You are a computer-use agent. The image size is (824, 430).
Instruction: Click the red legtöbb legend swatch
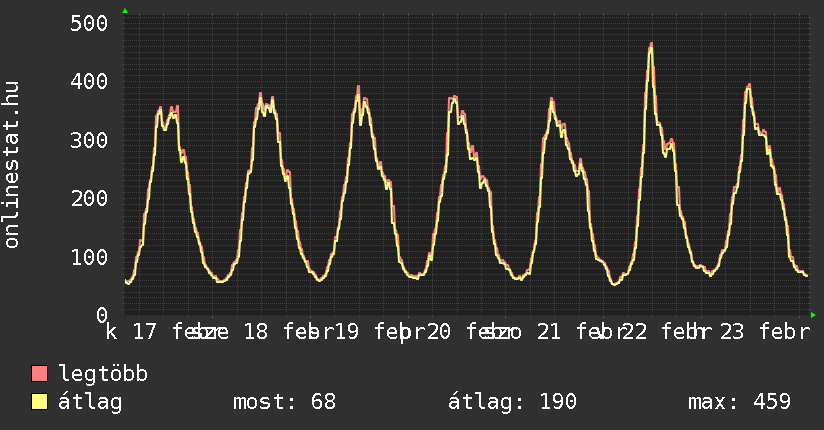coord(40,374)
